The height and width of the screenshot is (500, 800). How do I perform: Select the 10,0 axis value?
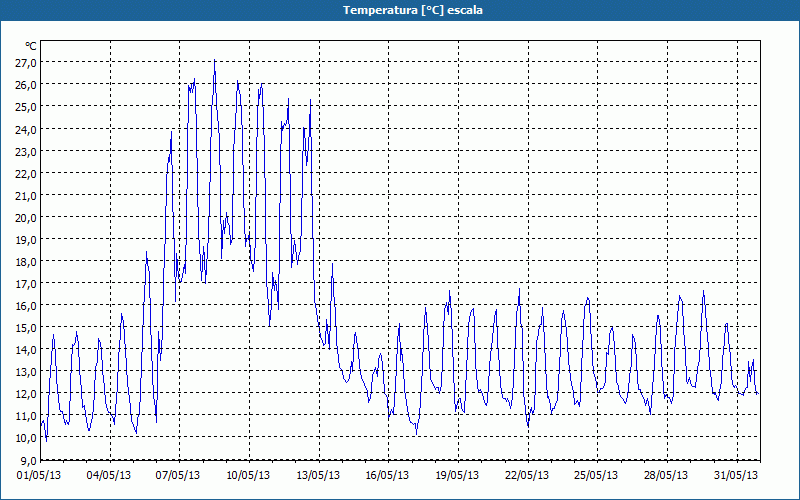(26, 438)
